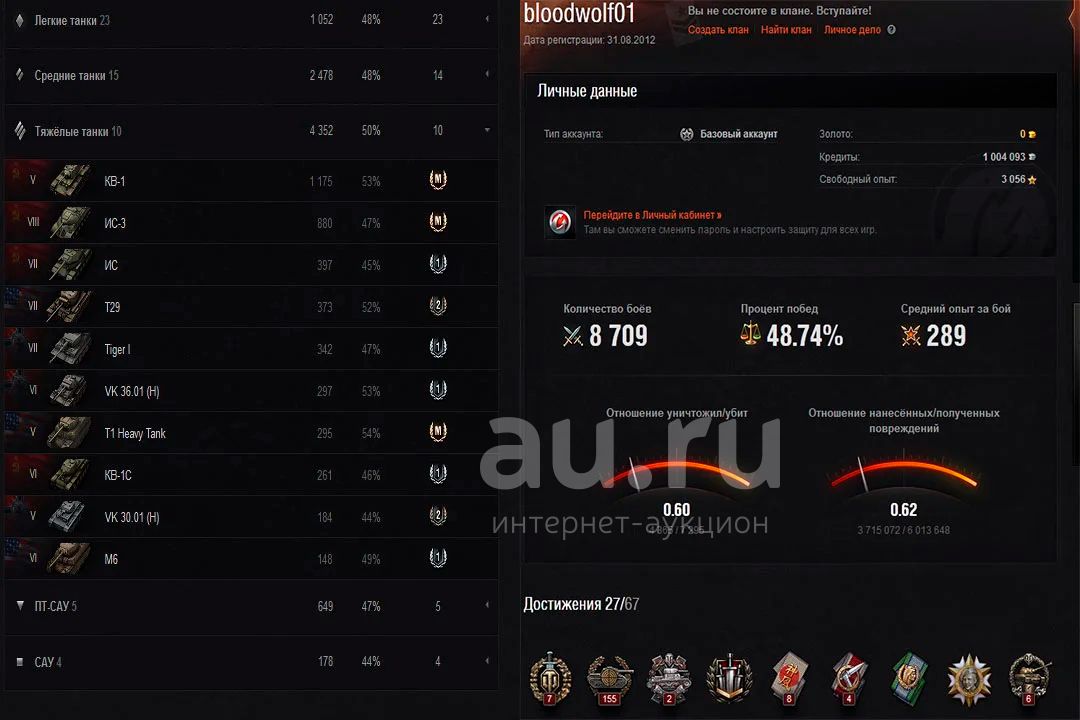Click the T29 second class badge icon
Screen dimensions: 1080x720
pyautogui.click(x=438, y=306)
